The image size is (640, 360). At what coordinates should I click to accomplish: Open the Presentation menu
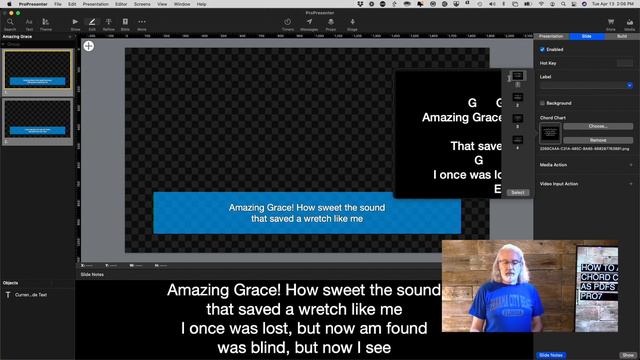pos(96,4)
